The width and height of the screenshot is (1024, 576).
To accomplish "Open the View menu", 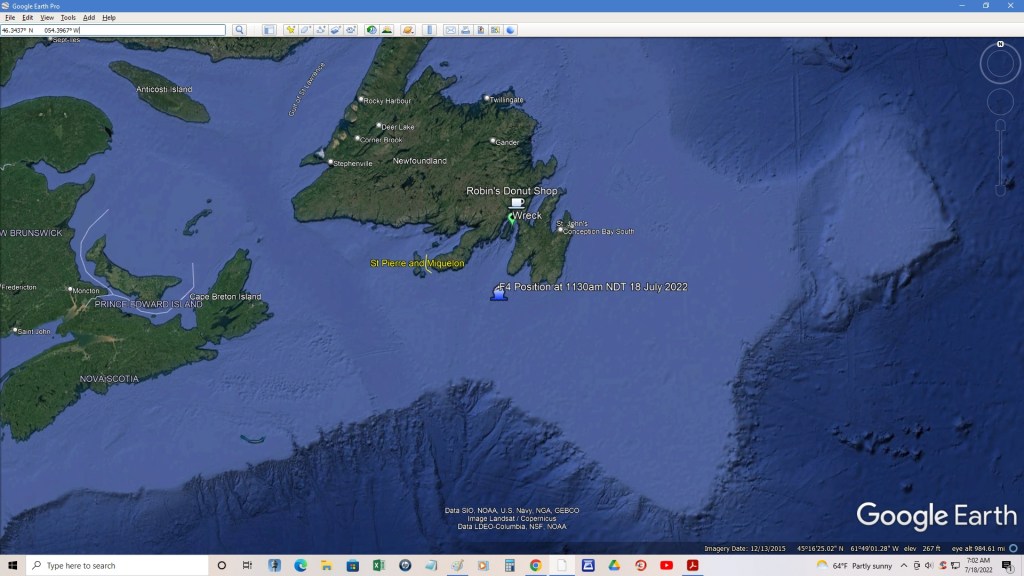I will click(x=47, y=18).
